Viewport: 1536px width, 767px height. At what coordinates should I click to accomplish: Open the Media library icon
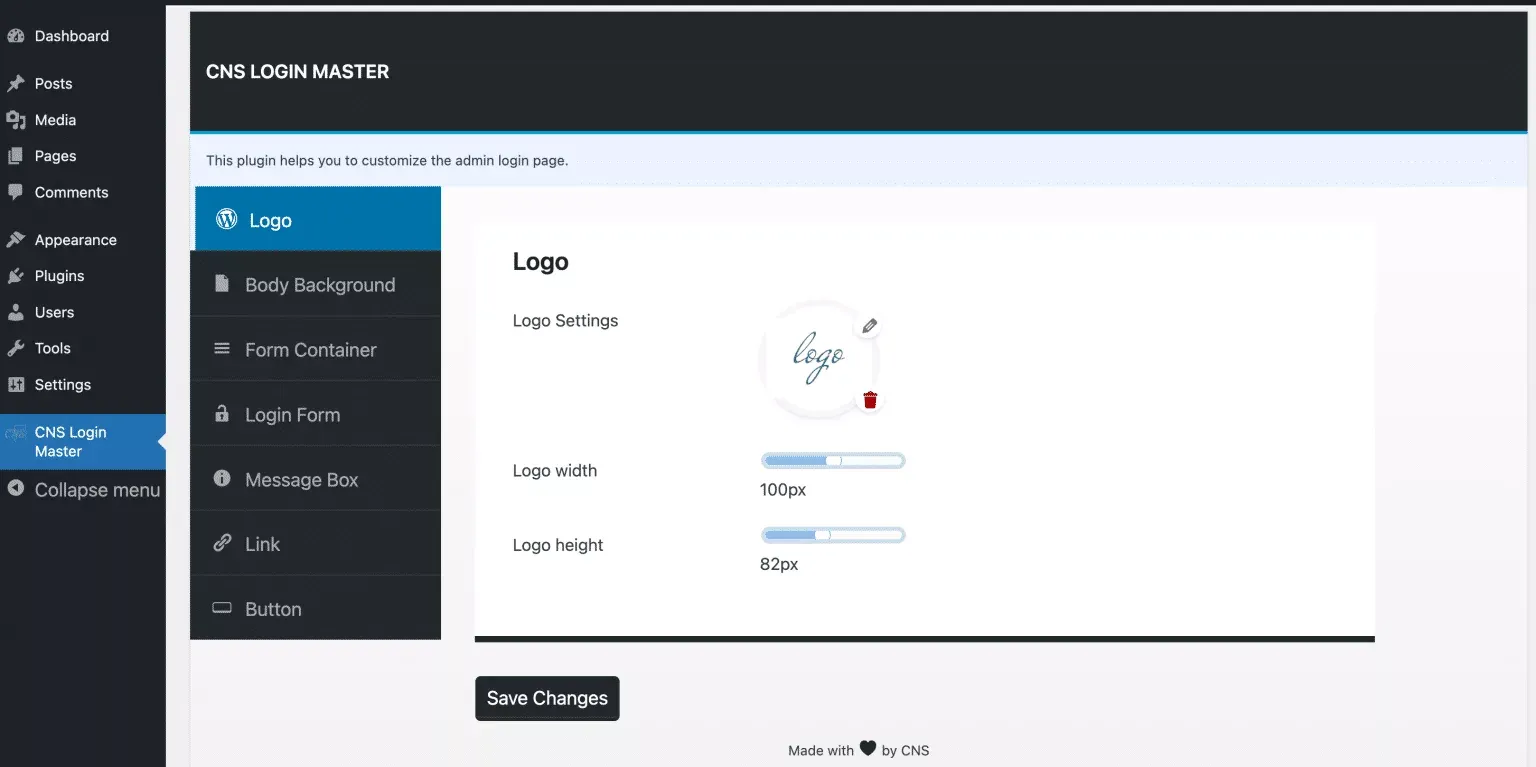tap(17, 119)
